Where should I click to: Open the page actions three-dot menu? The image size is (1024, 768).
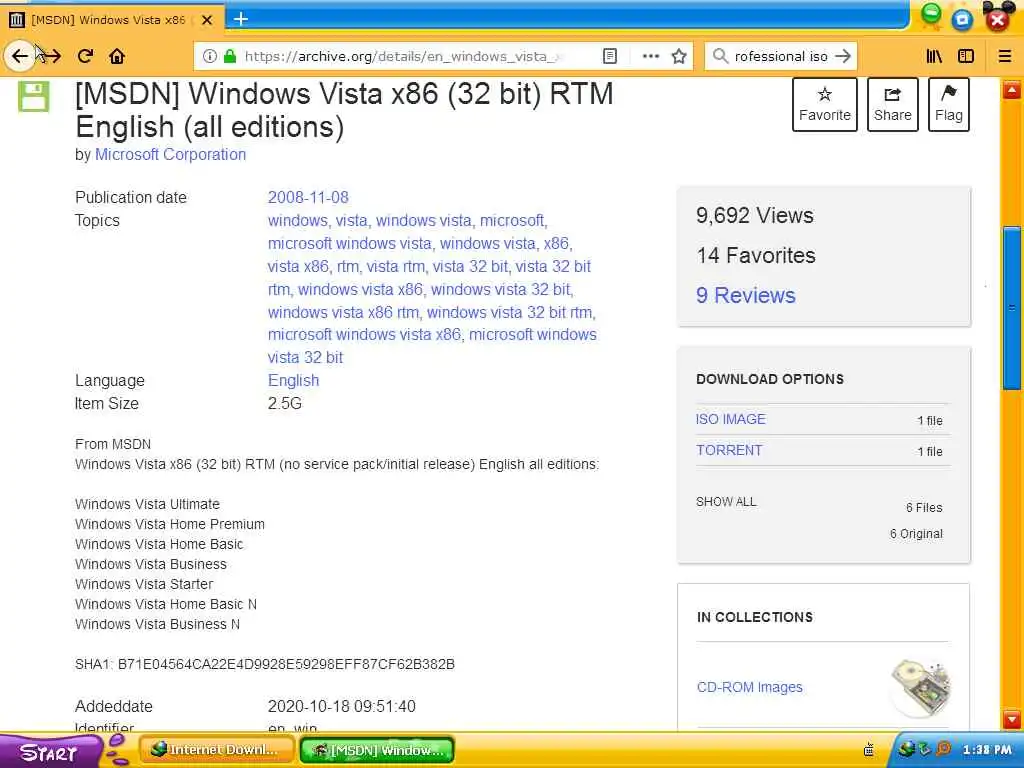point(650,56)
